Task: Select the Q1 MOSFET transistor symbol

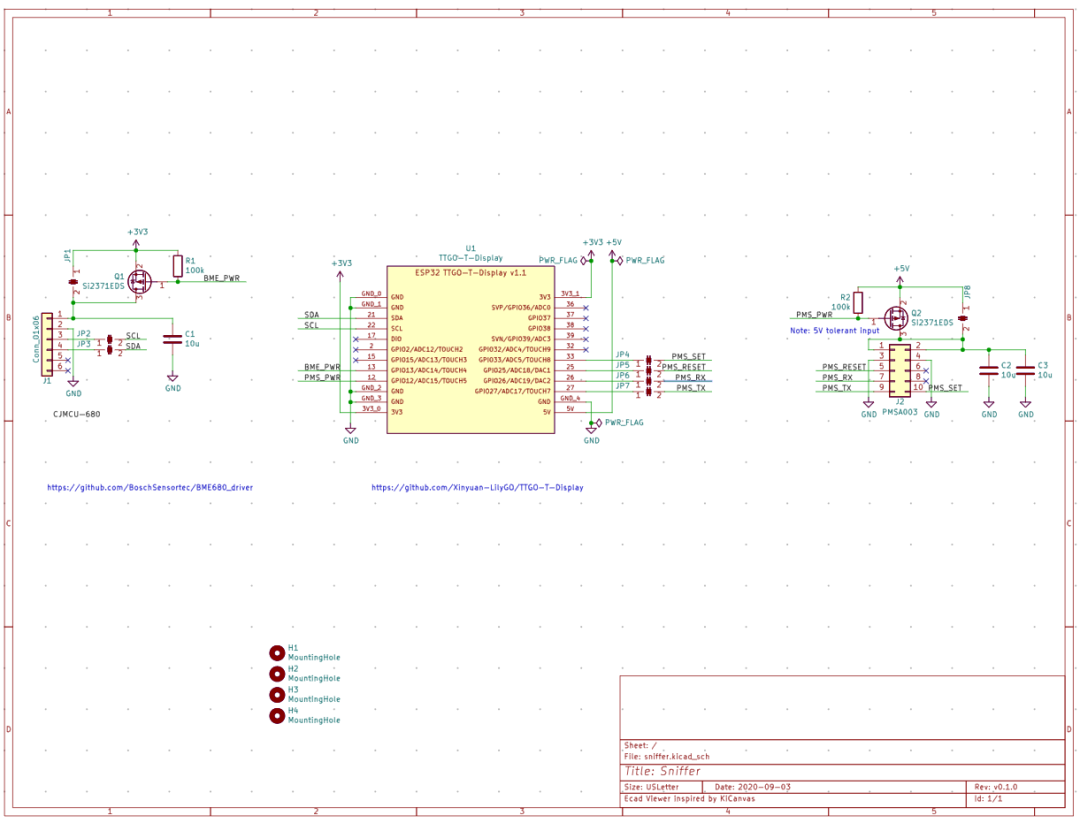Action: coord(140,280)
